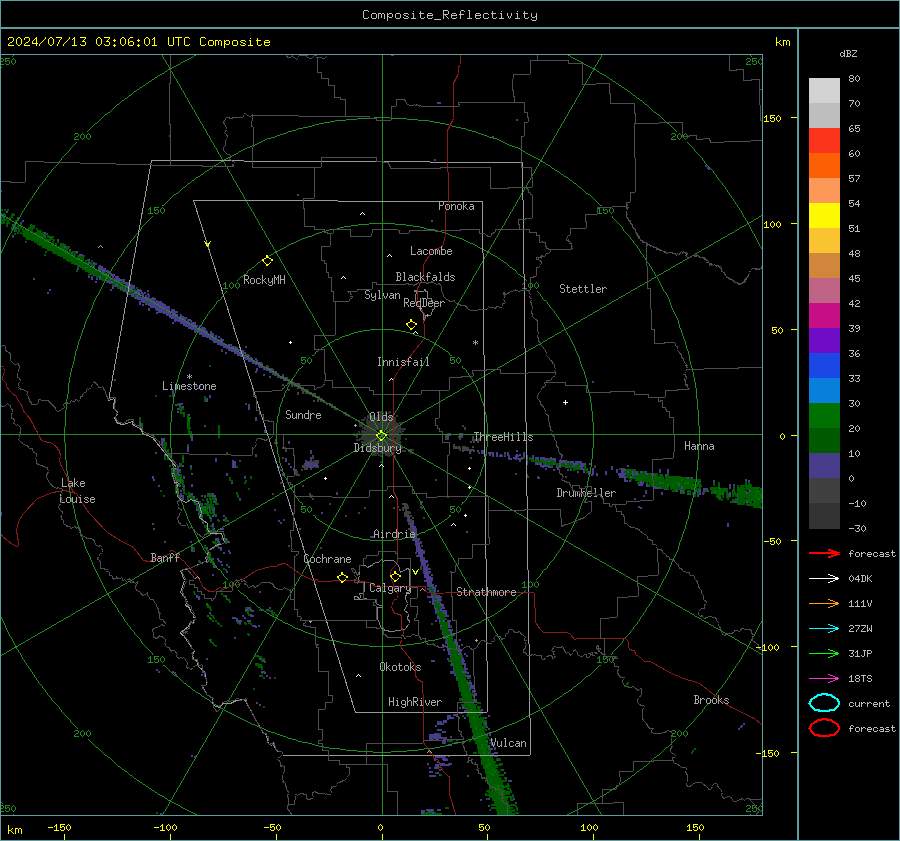
Task: Click the Calgary city label
Action: (390, 588)
